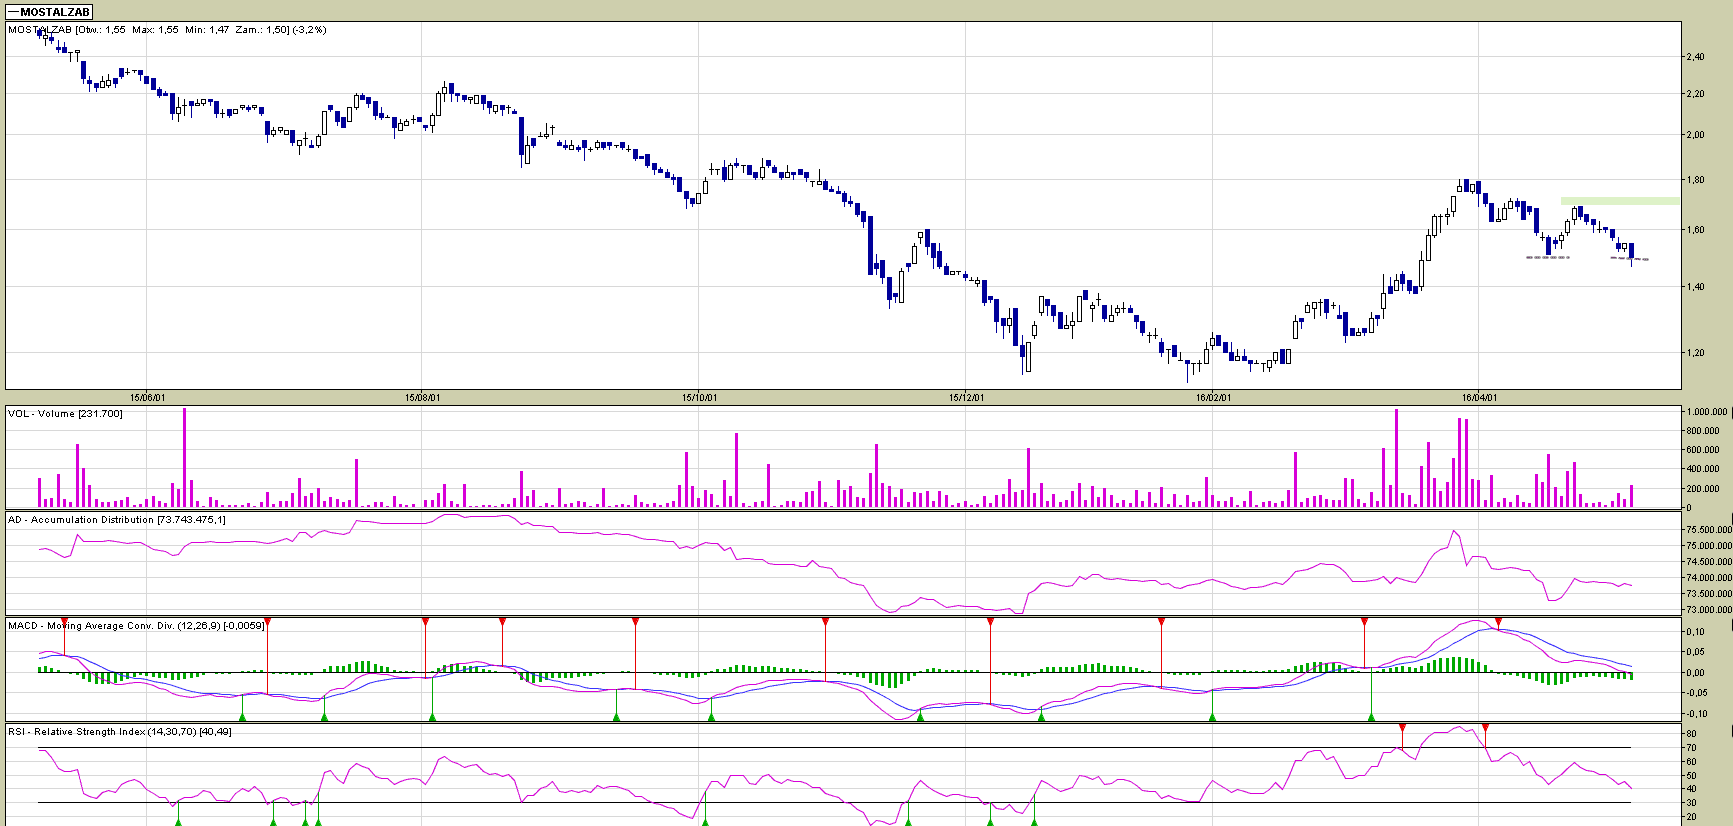
Task: Click the last red MACD sell marker
Action: [1498, 622]
